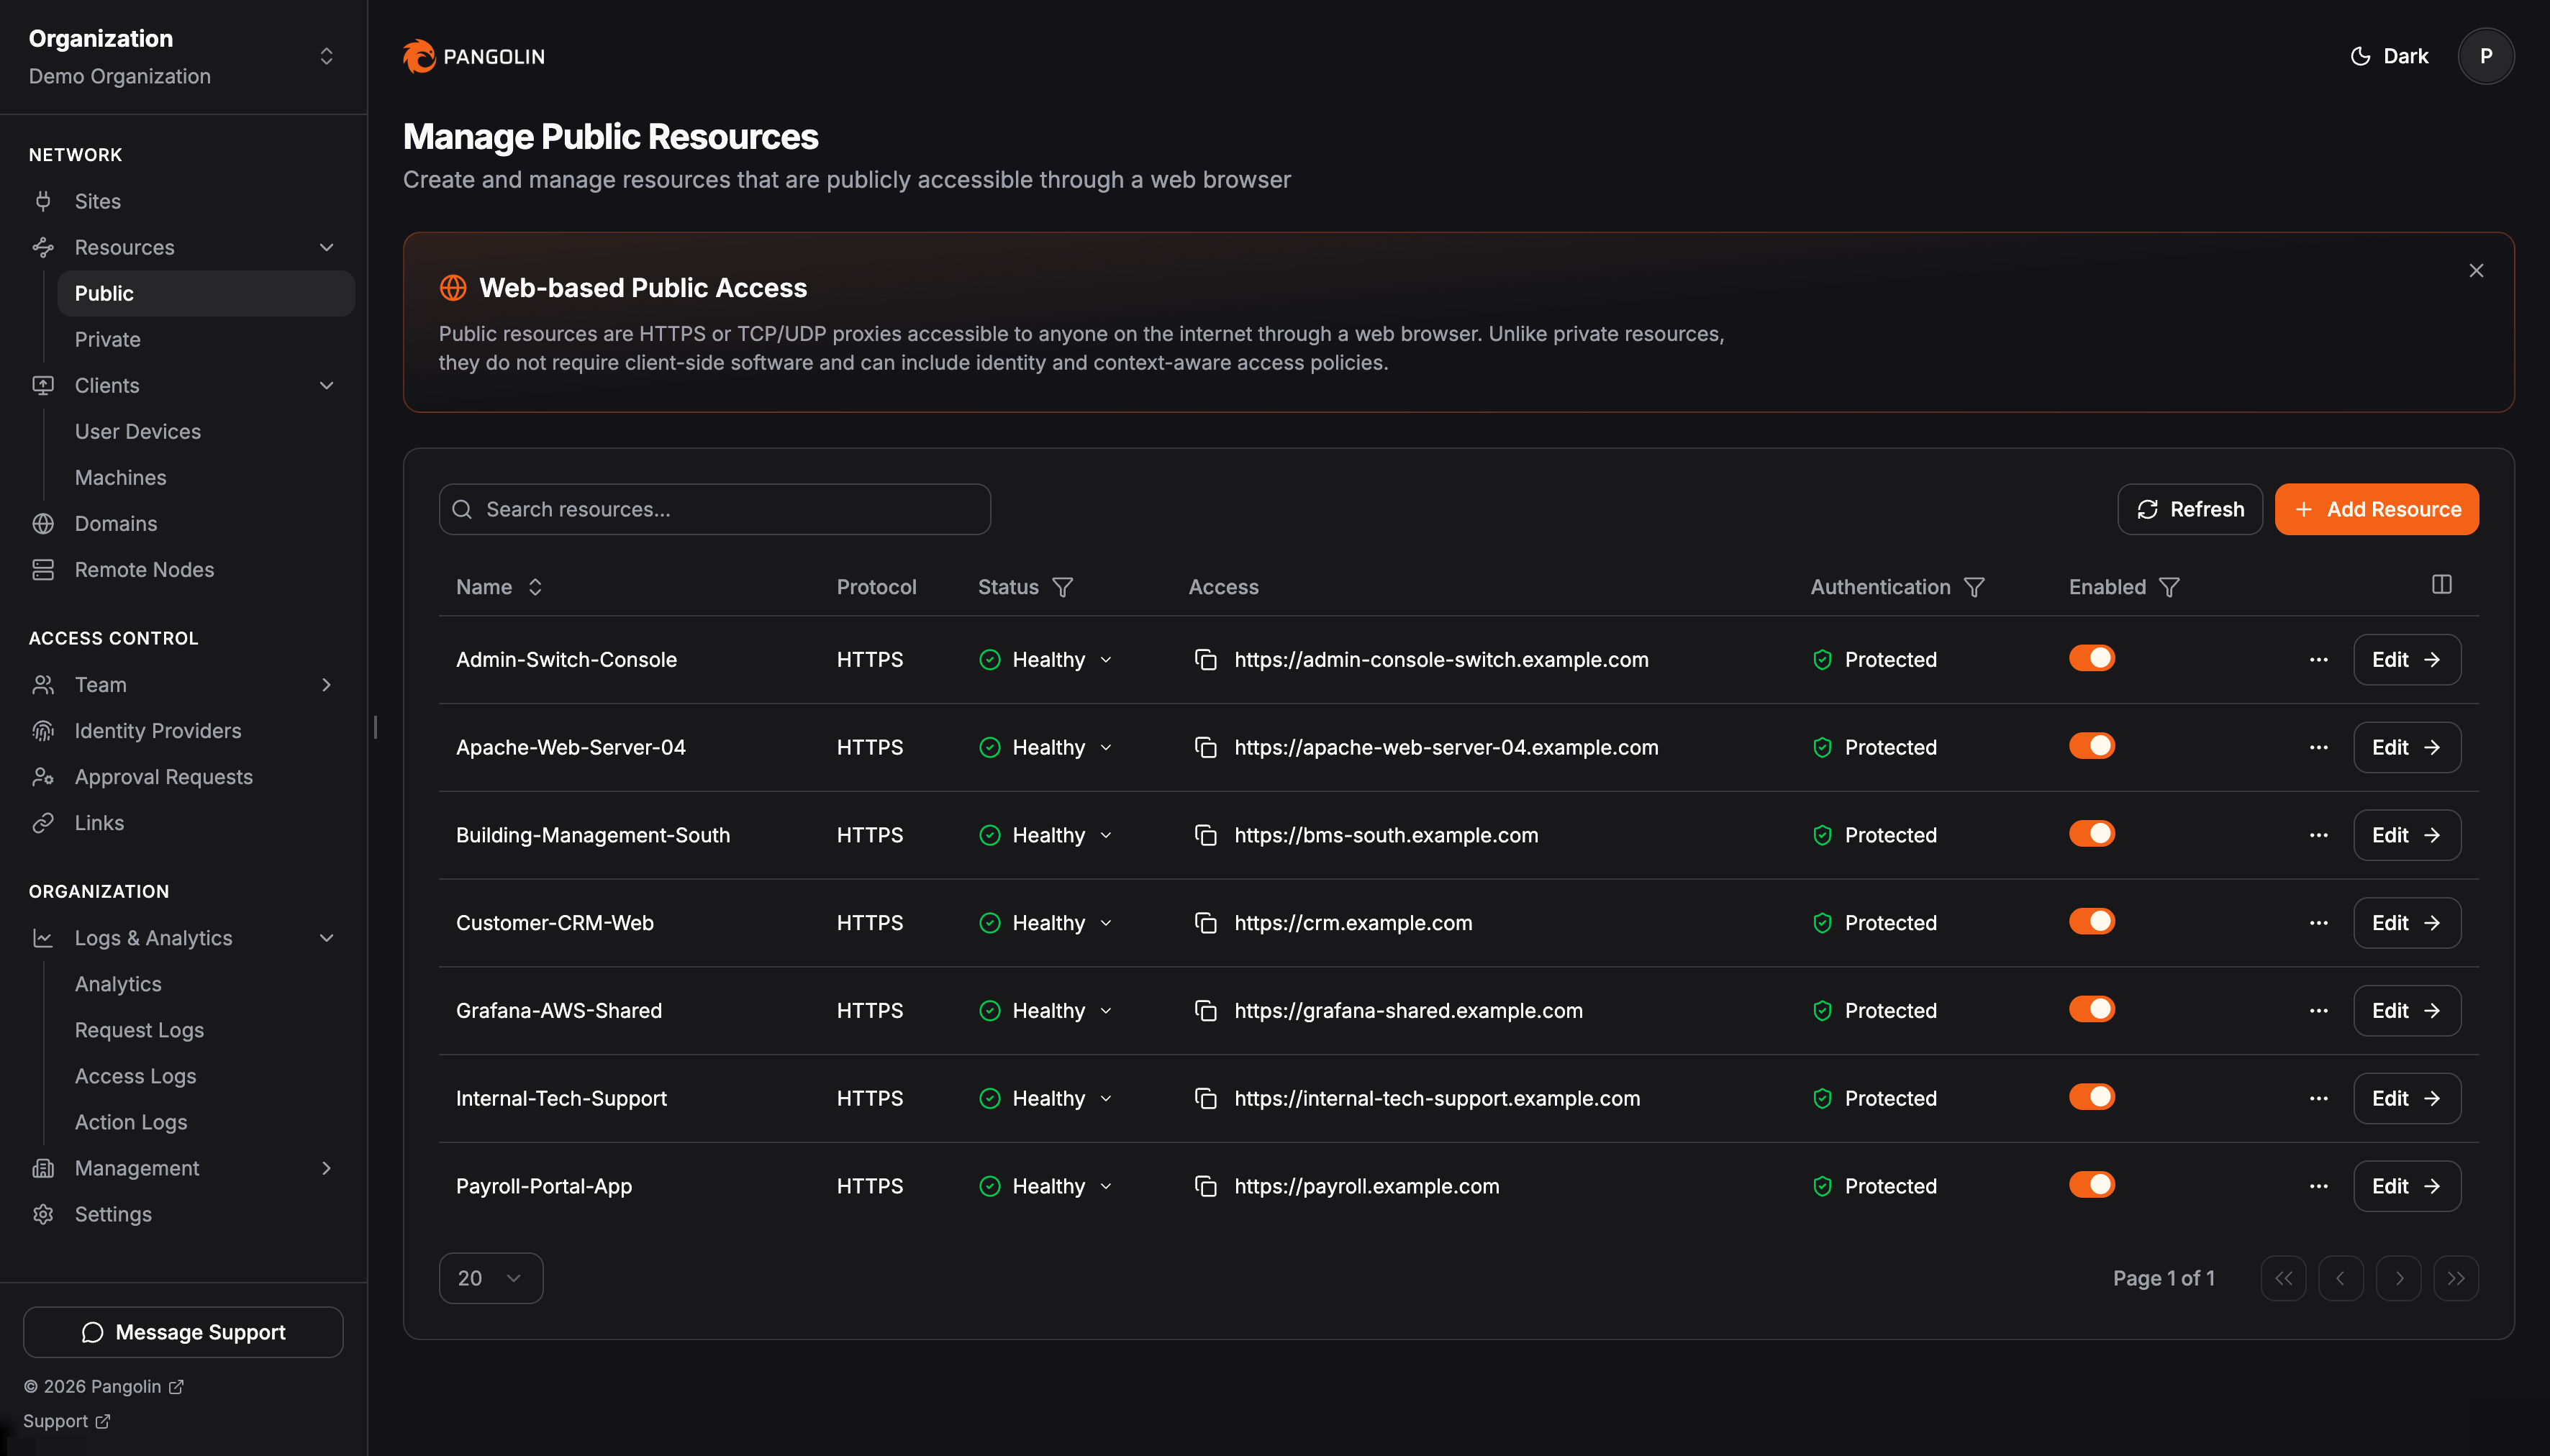Screen dimensions: 2550x1456
Task: Click the Add Resource button
Action: [2376, 510]
